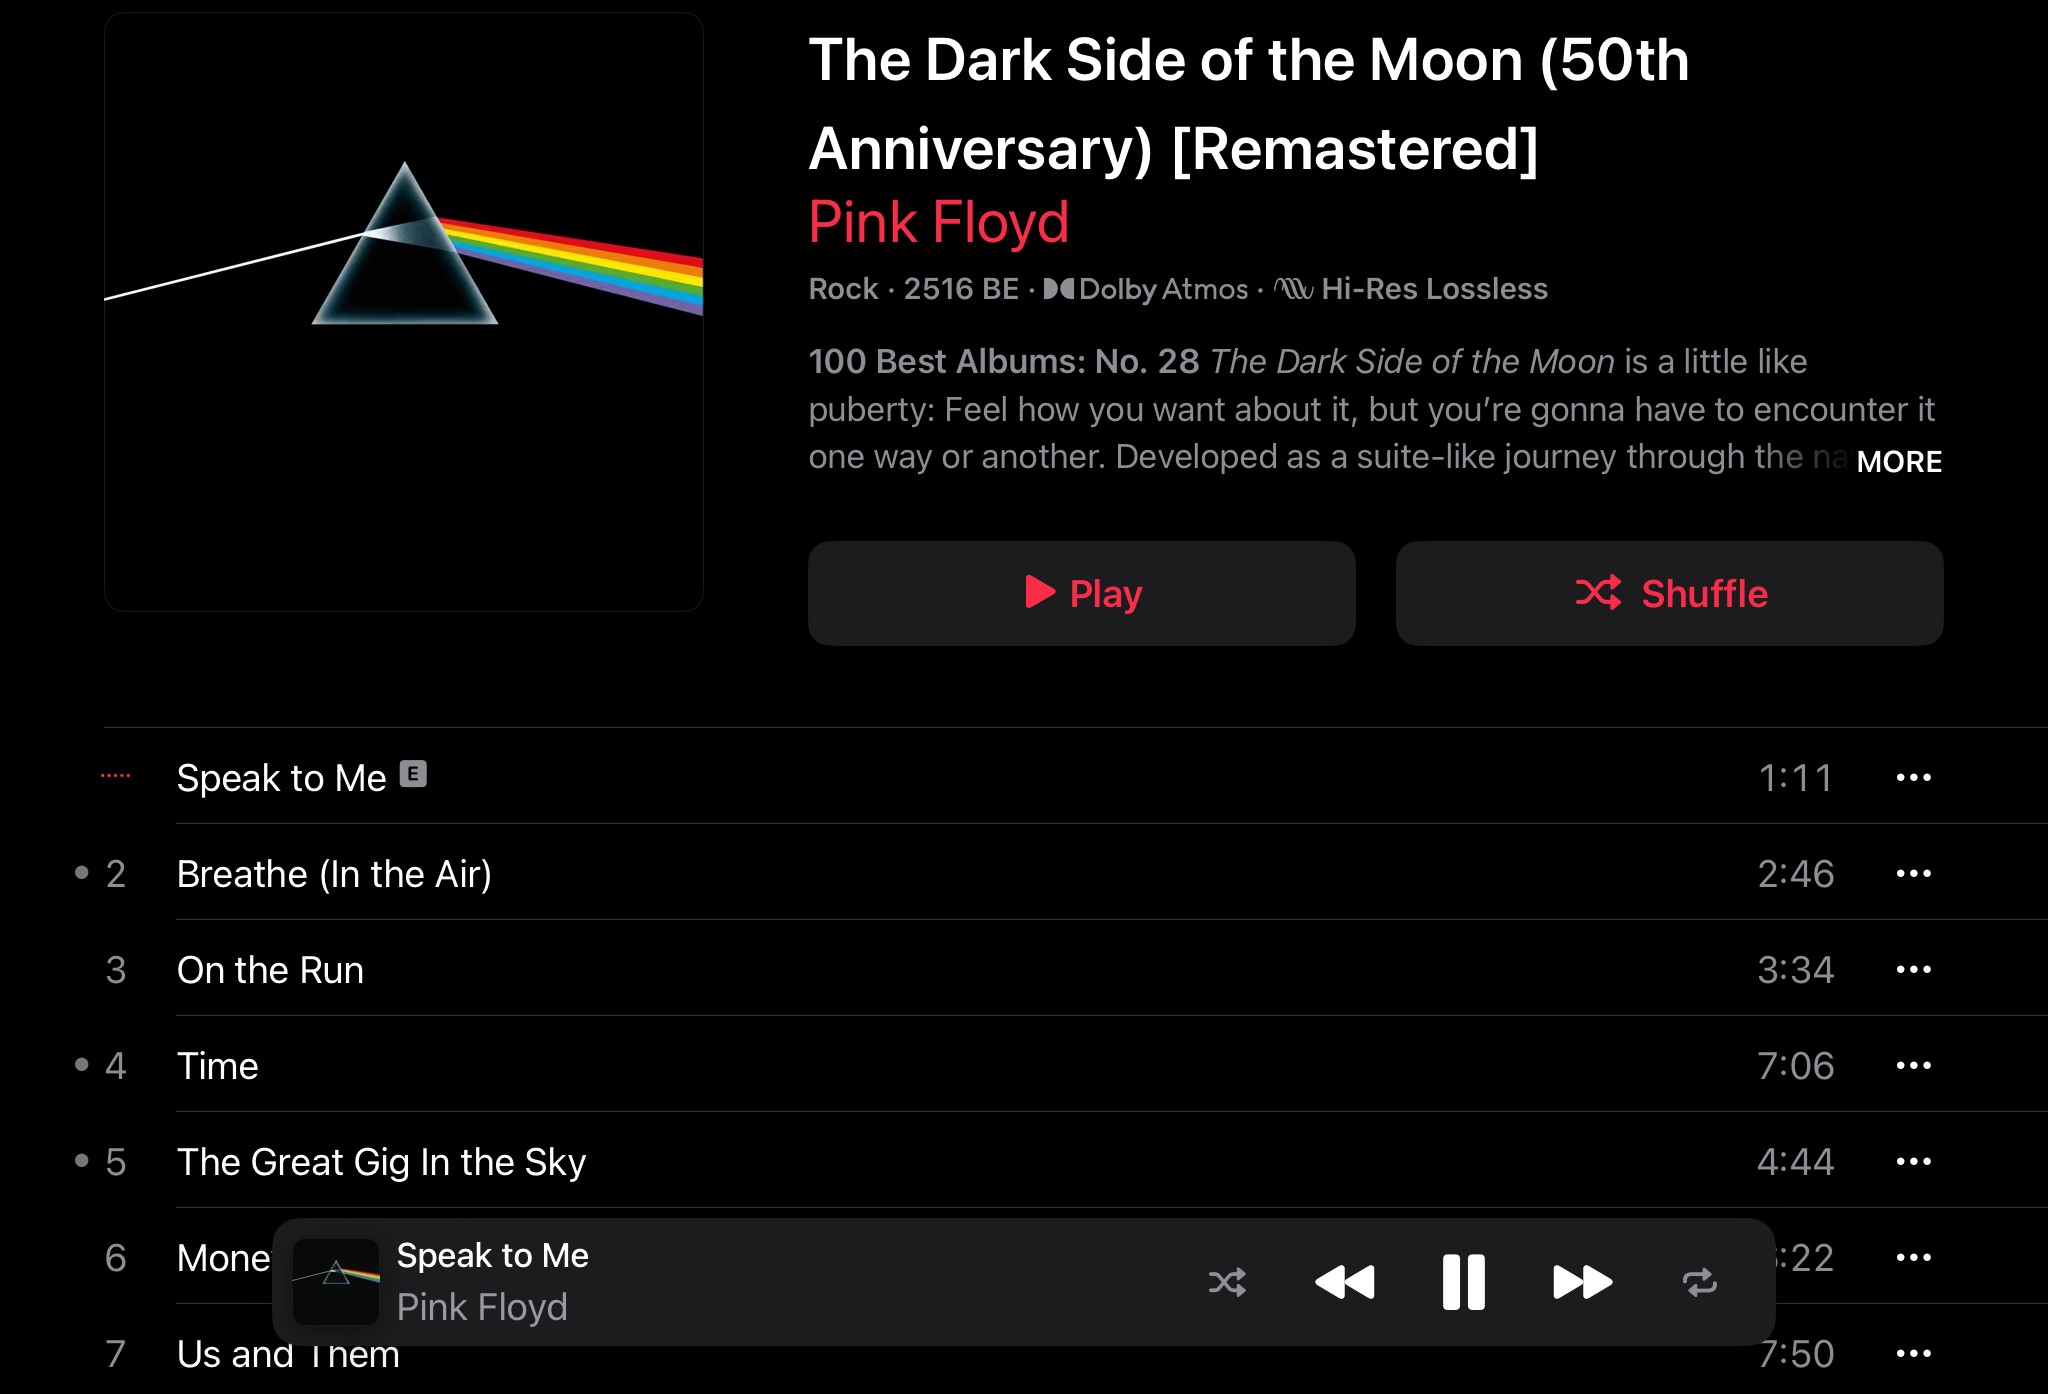
Task: Select the track On the Run
Action: 270,970
